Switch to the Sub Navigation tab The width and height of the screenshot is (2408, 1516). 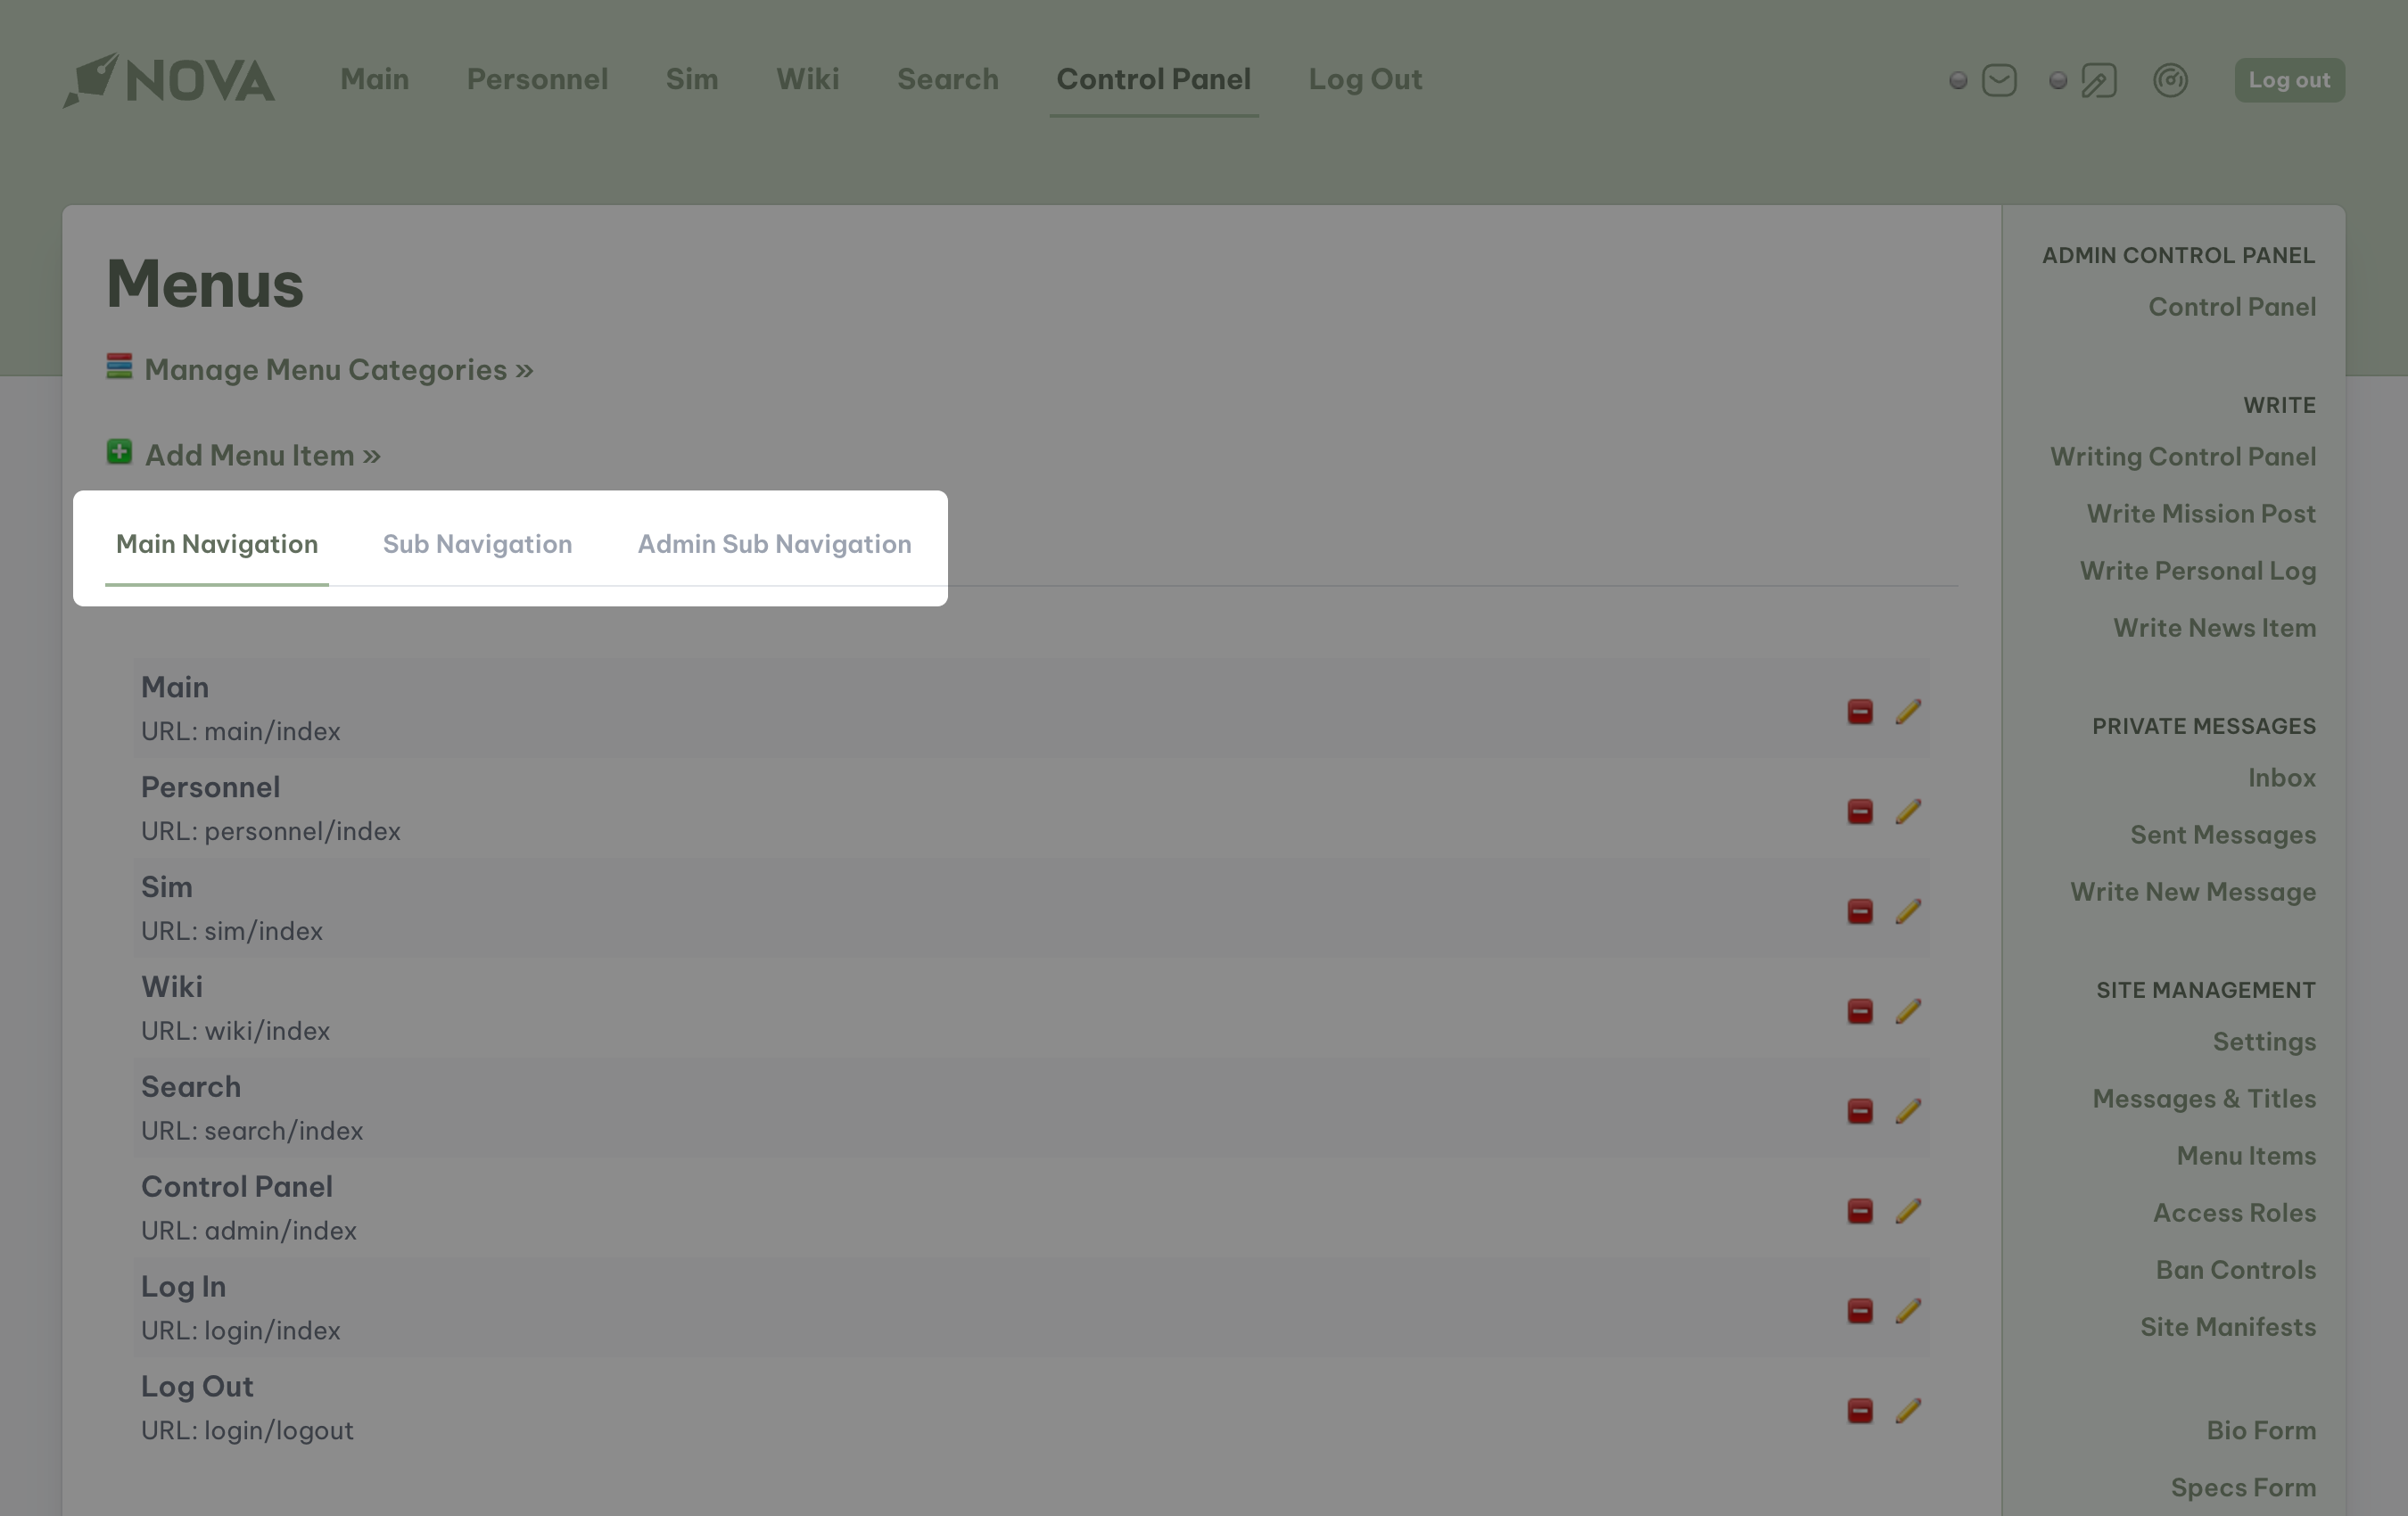point(477,544)
